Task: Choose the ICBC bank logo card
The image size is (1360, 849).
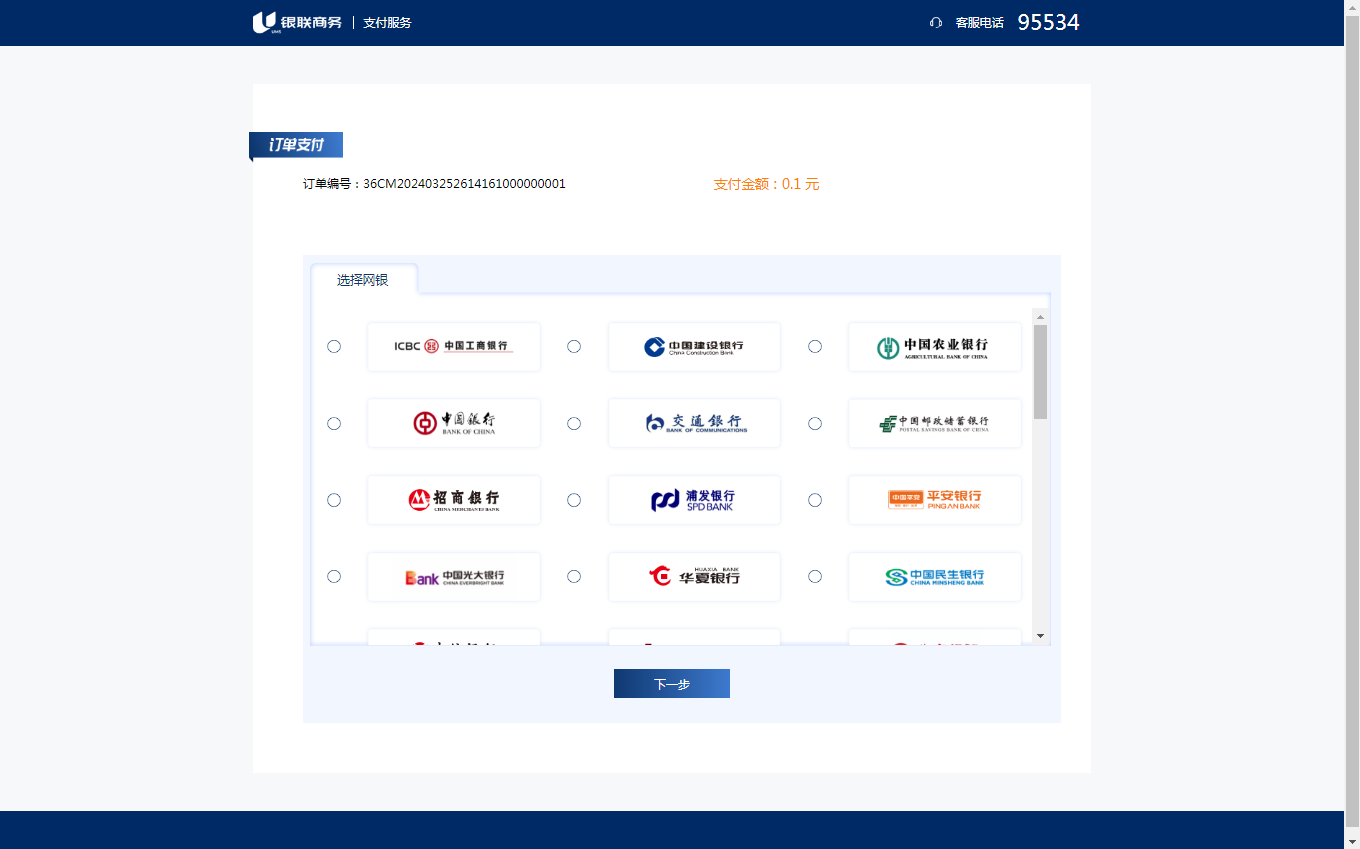Action: tap(454, 347)
